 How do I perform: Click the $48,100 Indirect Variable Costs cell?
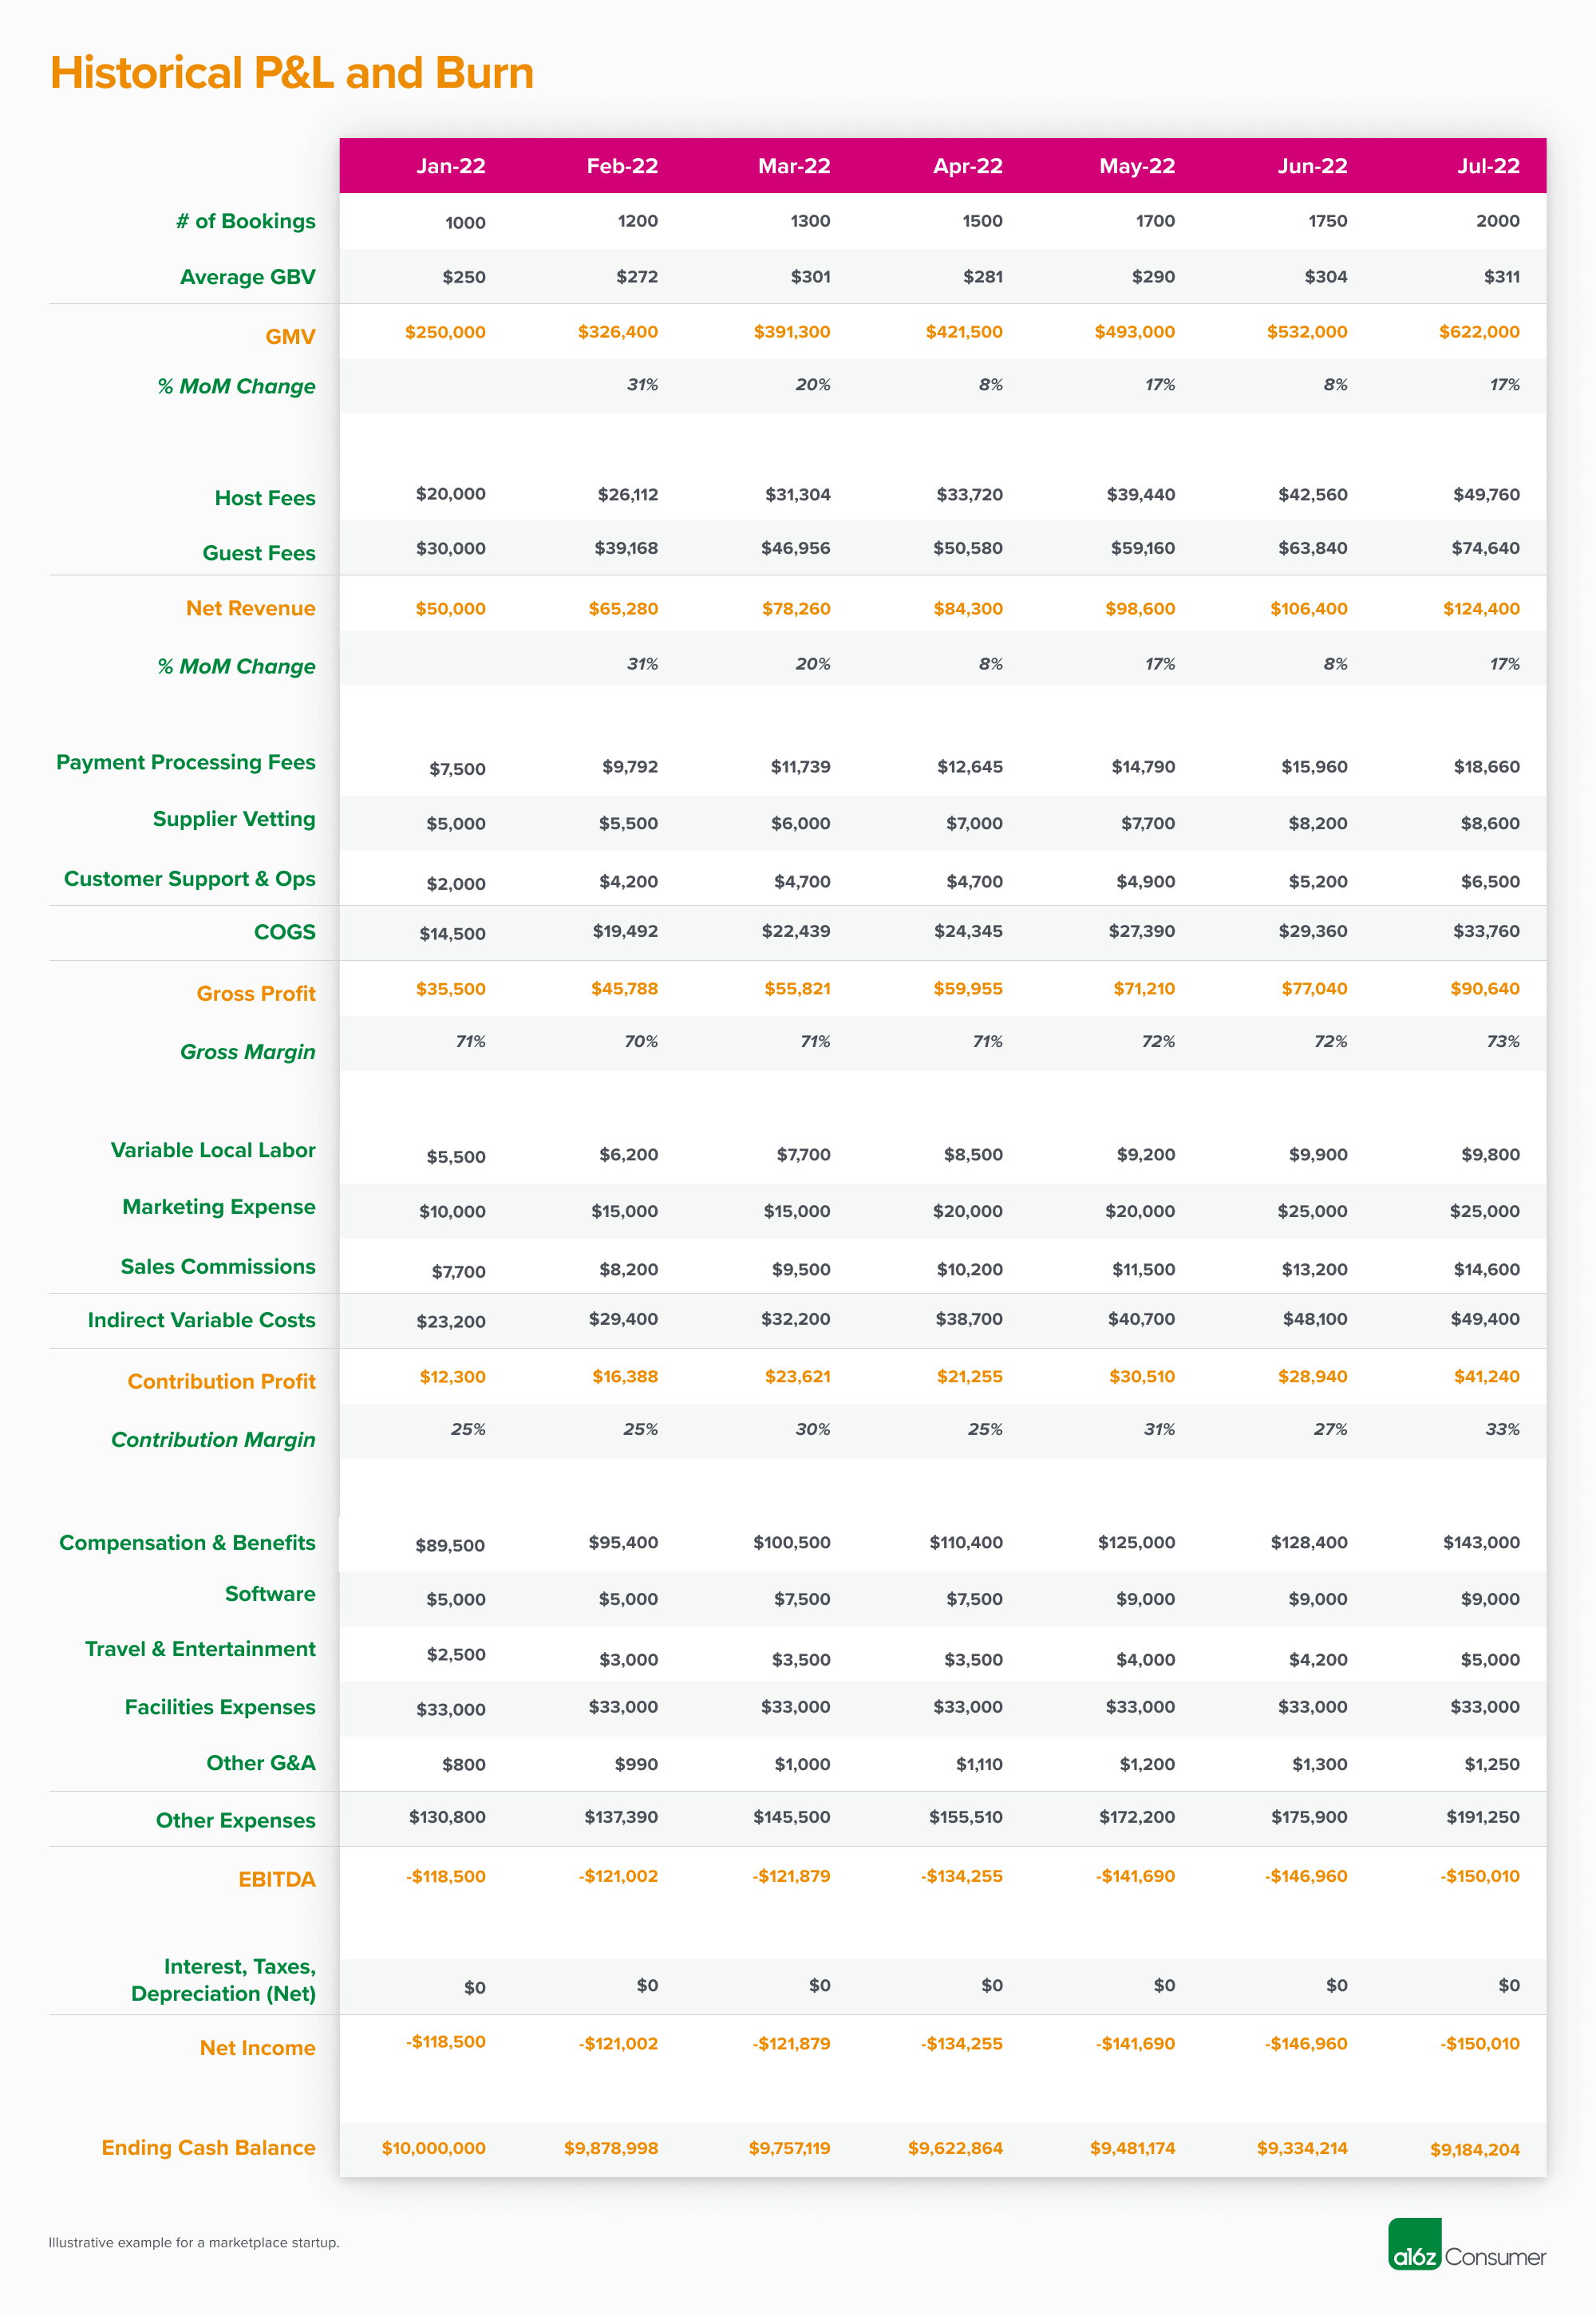[1315, 1319]
